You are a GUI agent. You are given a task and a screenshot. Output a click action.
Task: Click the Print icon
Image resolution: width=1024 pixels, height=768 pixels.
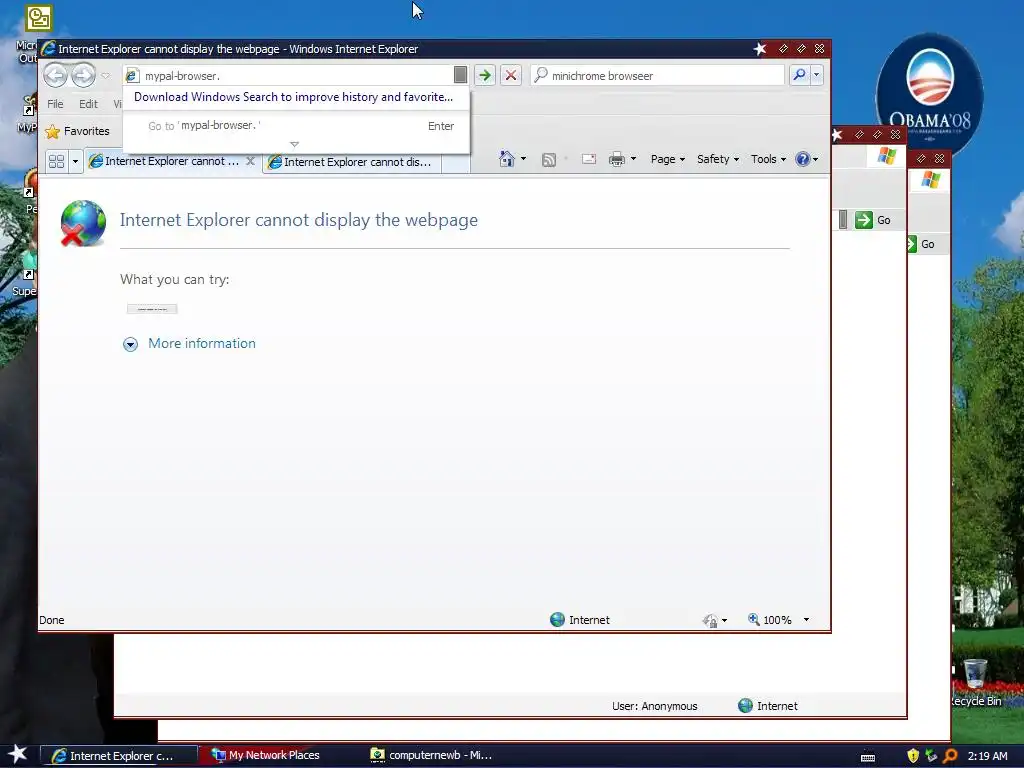(616, 159)
